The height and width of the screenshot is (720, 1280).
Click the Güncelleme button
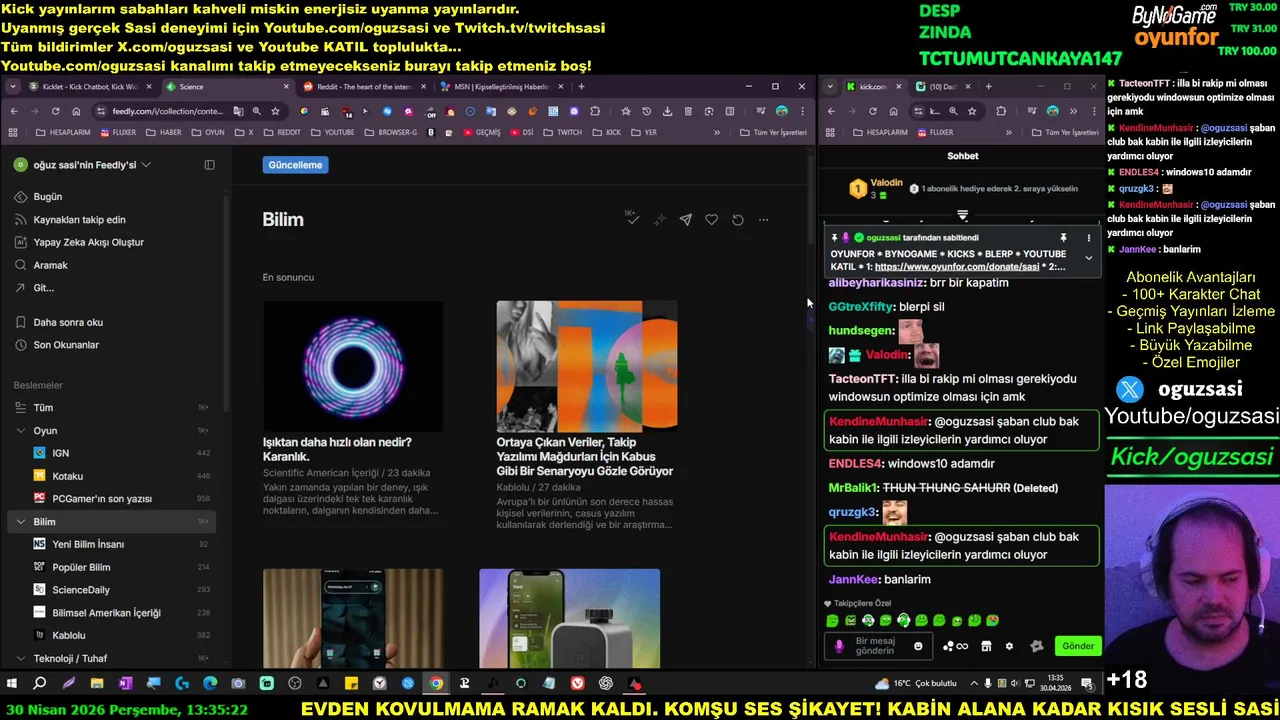[x=295, y=165]
